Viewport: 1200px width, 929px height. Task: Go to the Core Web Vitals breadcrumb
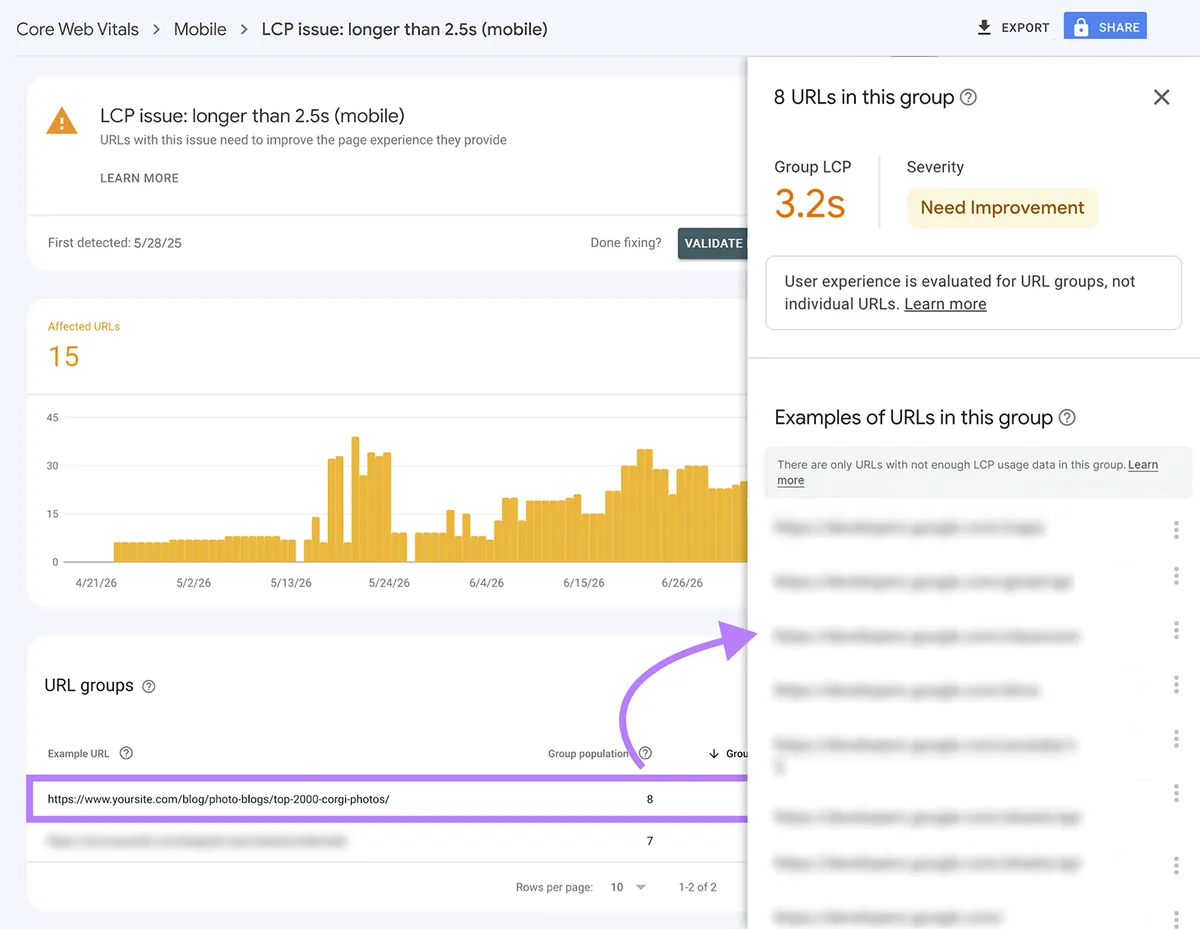[79, 29]
